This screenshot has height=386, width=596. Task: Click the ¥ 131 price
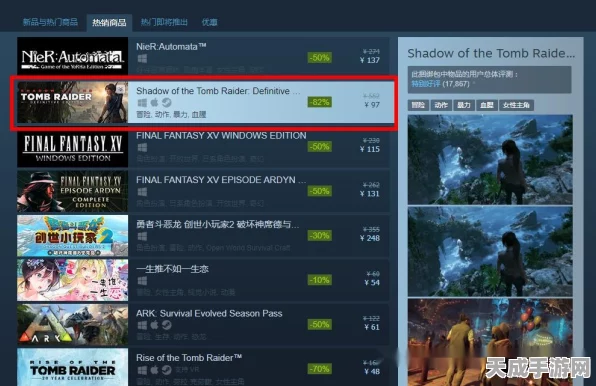370,193
